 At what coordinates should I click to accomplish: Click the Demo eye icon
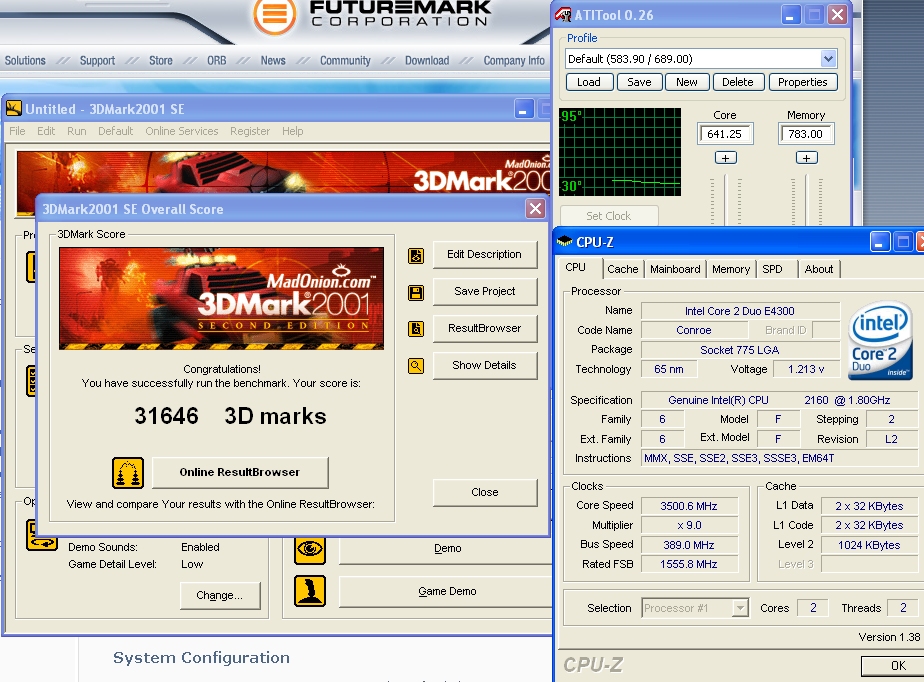coord(310,549)
